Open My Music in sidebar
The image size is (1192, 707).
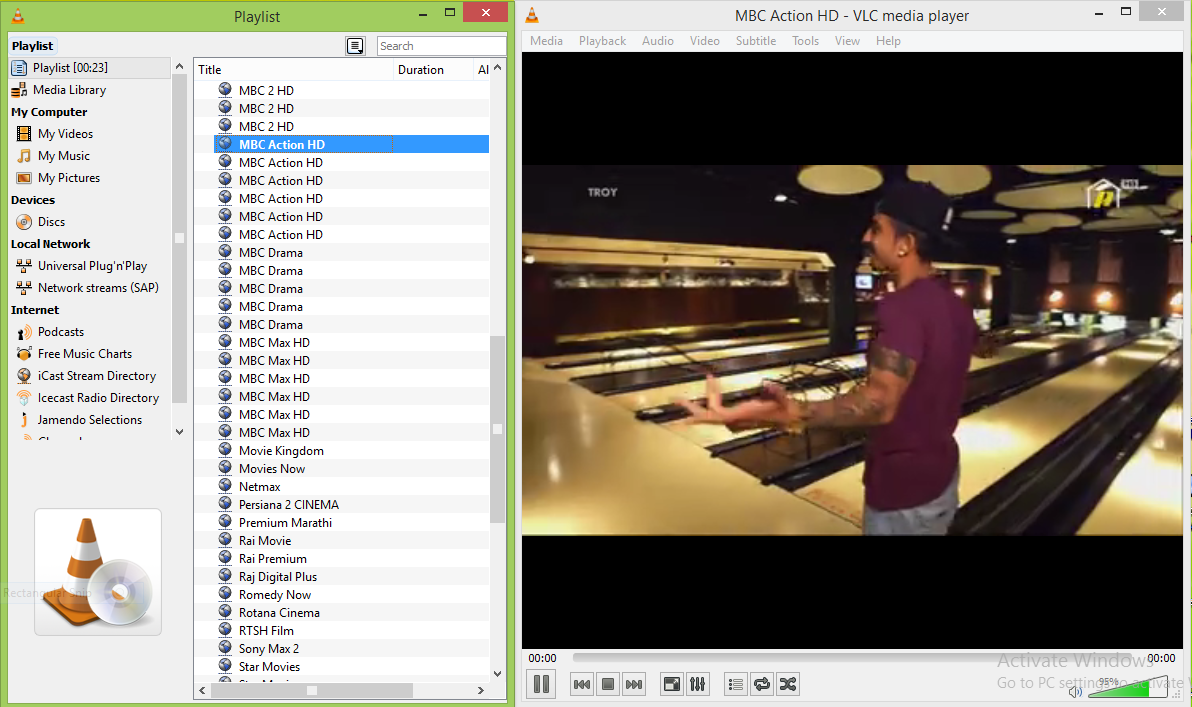[64, 156]
